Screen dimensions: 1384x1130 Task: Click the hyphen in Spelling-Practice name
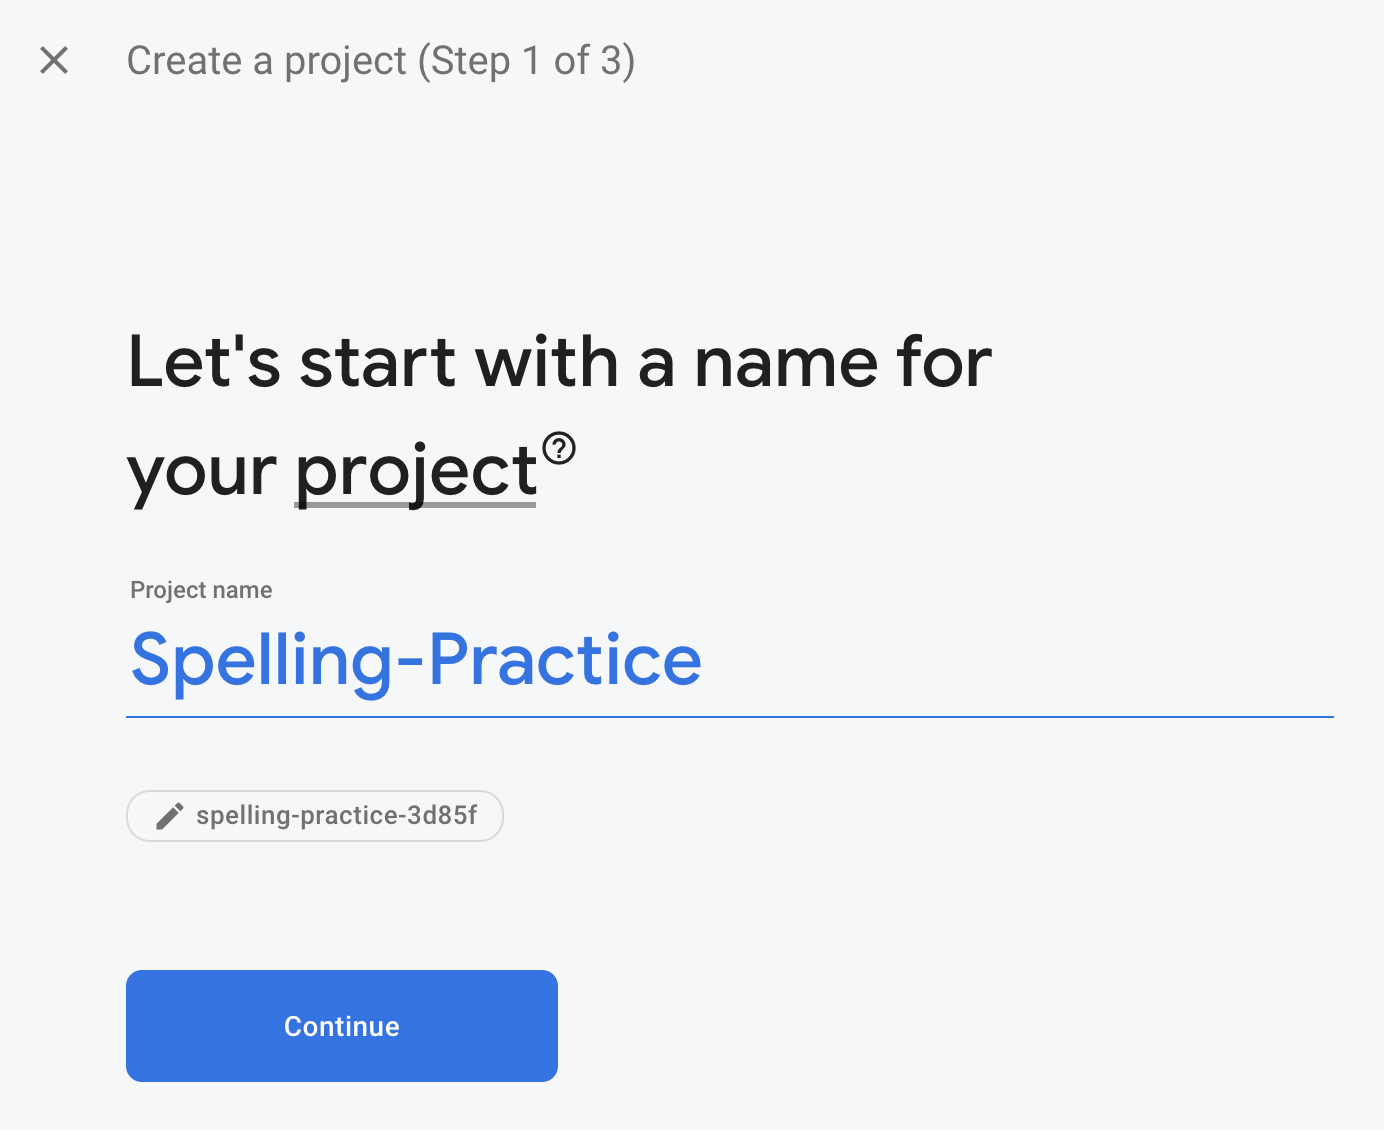tap(411, 662)
